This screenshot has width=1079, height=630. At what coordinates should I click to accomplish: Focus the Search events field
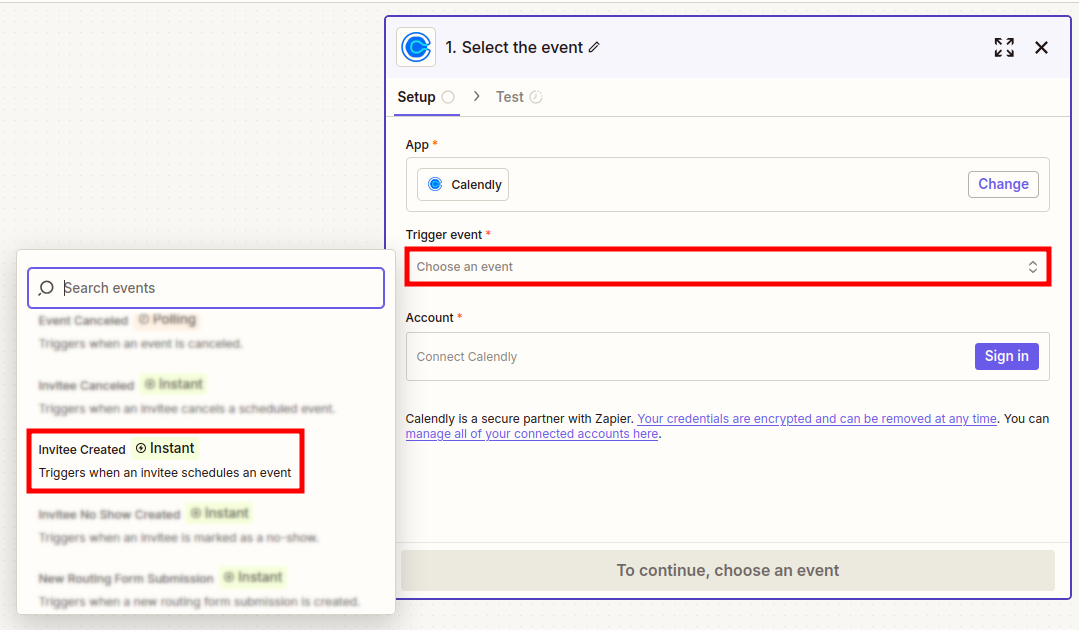click(206, 287)
